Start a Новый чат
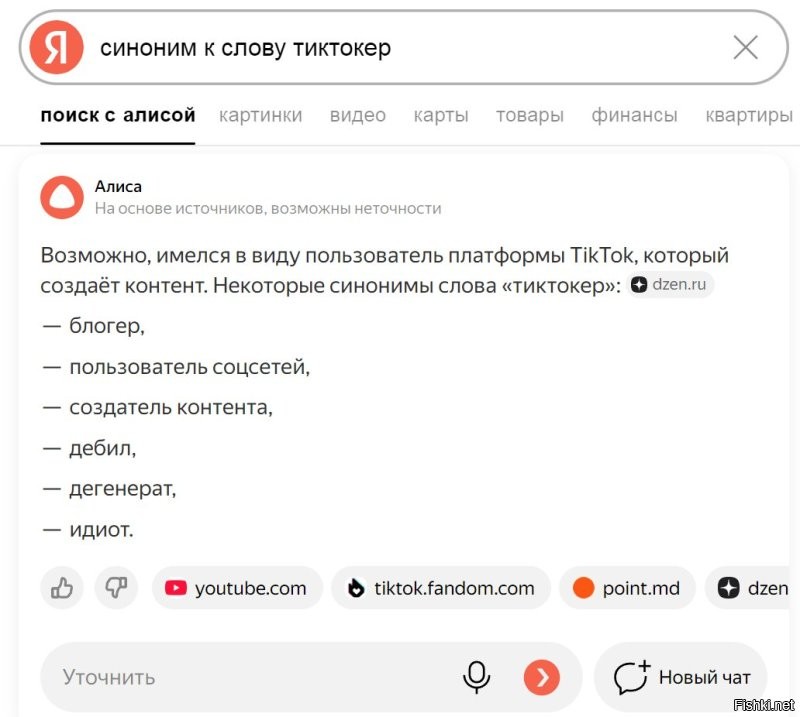The height and width of the screenshot is (717, 800). pos(681,677)
